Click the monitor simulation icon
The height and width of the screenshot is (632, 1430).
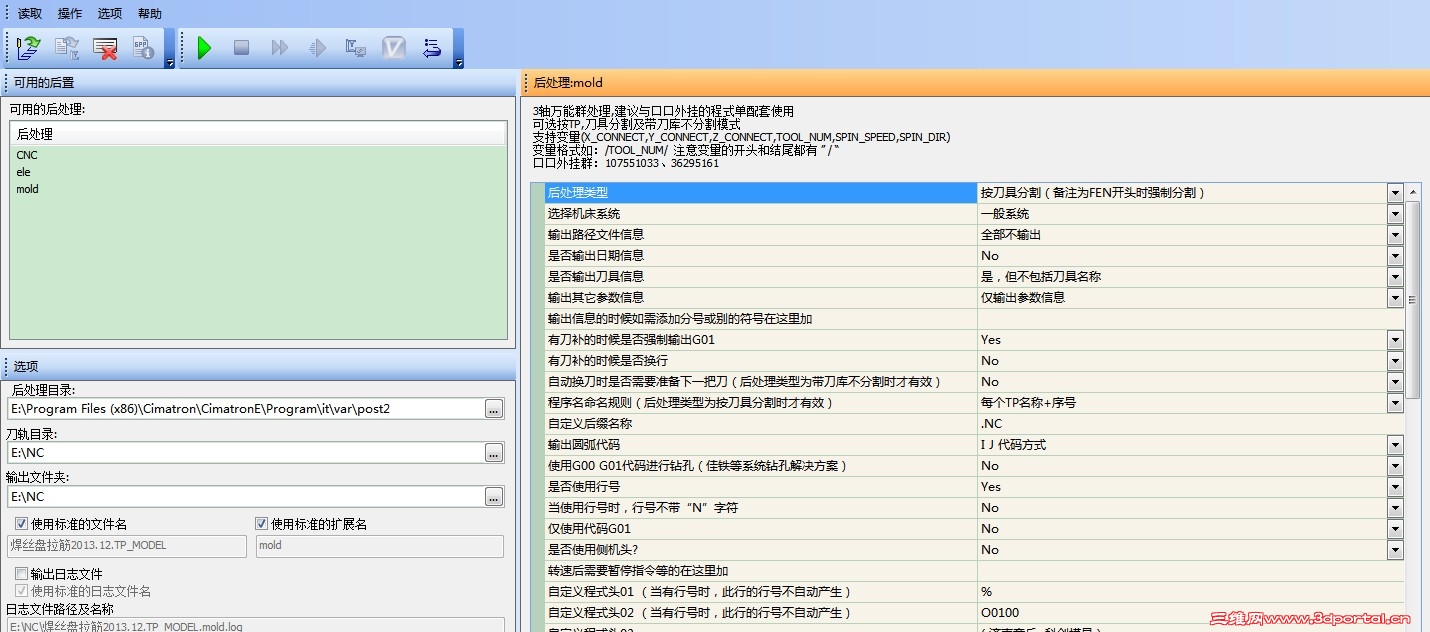(355, 48)
